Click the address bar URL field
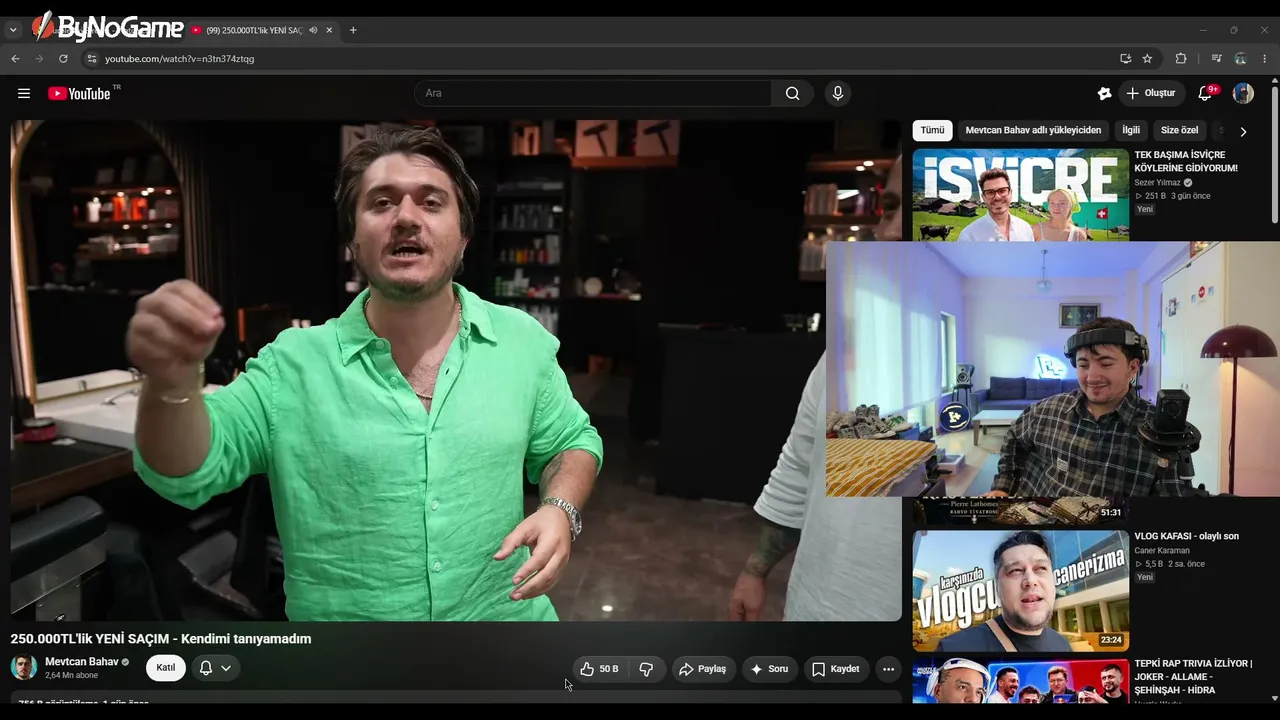 pos(600,58)
